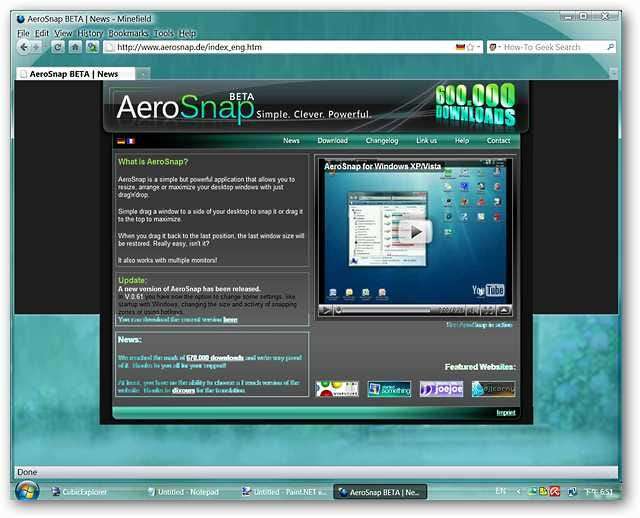Open the 678.000 downloads link
Image resolution: width=640 pixels, height=518 pixels.
(x=215, y=358)
